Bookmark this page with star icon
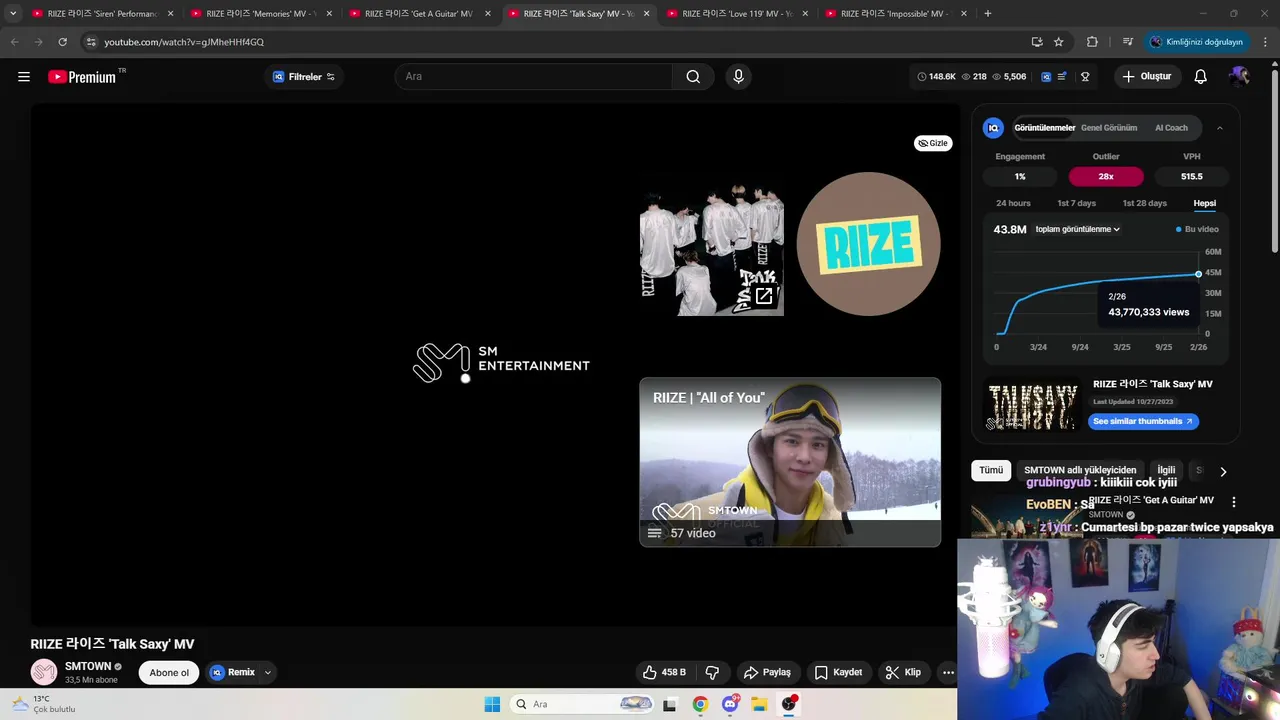The width and height of the screenshot is (1280, 720). pos(1058,42)
